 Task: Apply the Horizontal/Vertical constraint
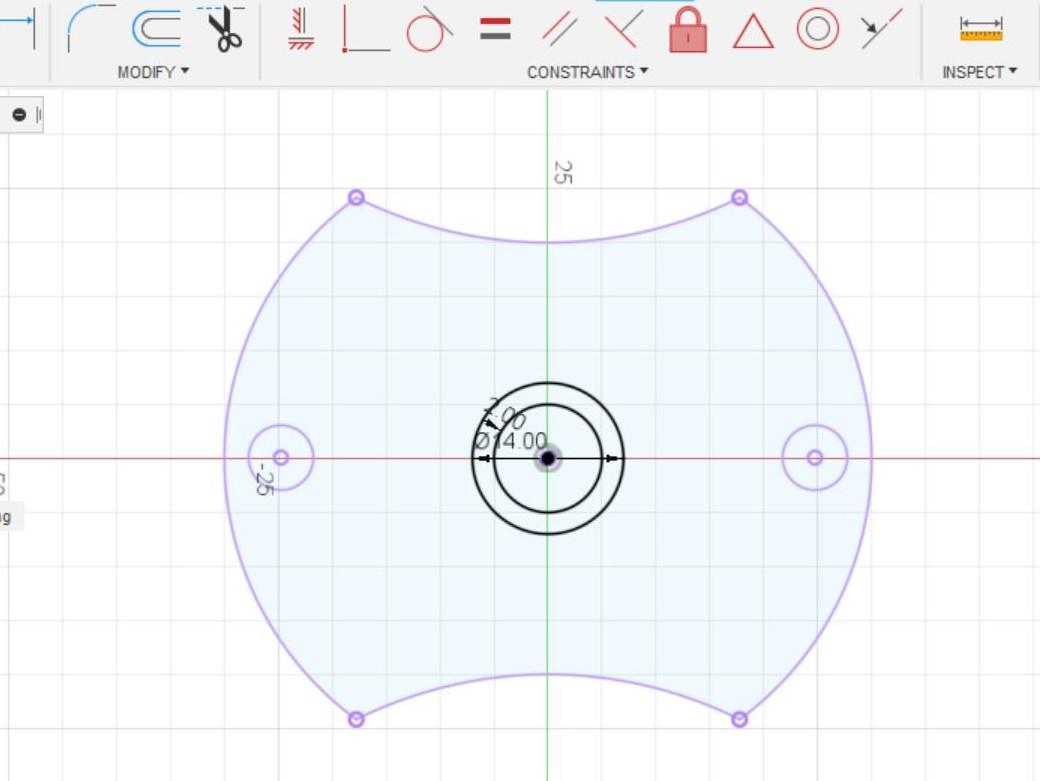tap(300, 29)
